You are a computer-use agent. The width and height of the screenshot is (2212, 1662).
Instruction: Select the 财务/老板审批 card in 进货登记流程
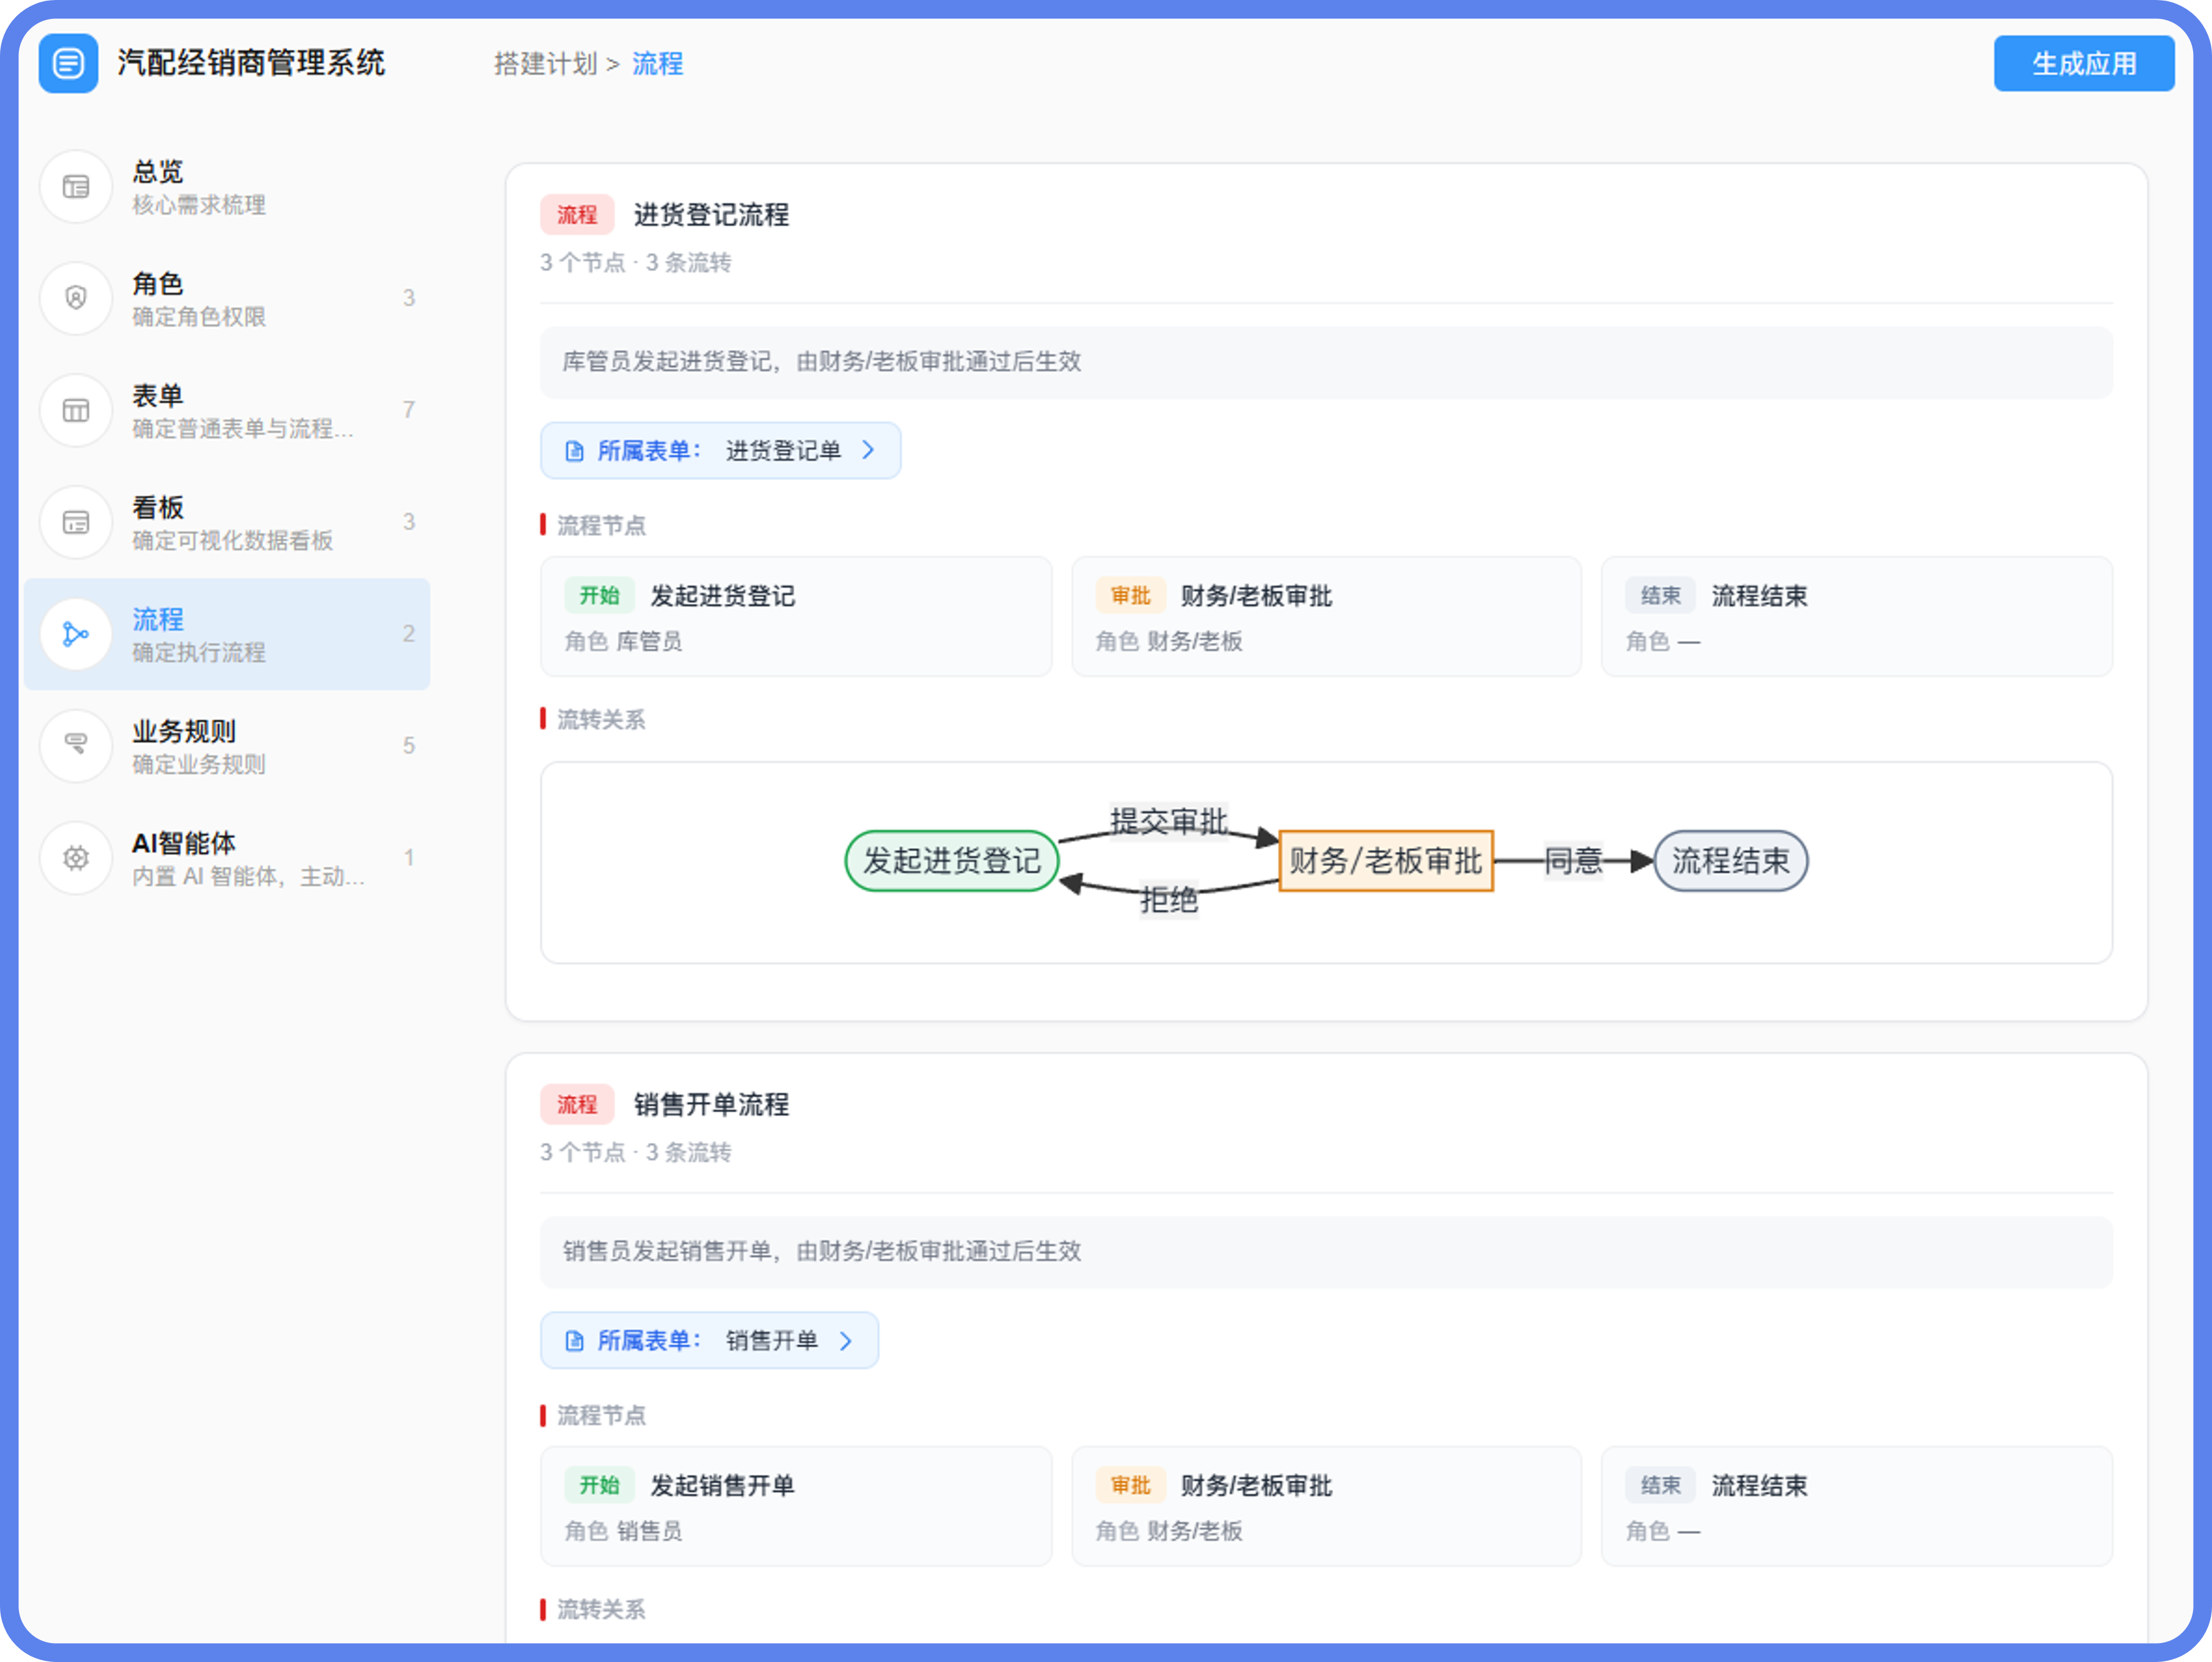1326,617
